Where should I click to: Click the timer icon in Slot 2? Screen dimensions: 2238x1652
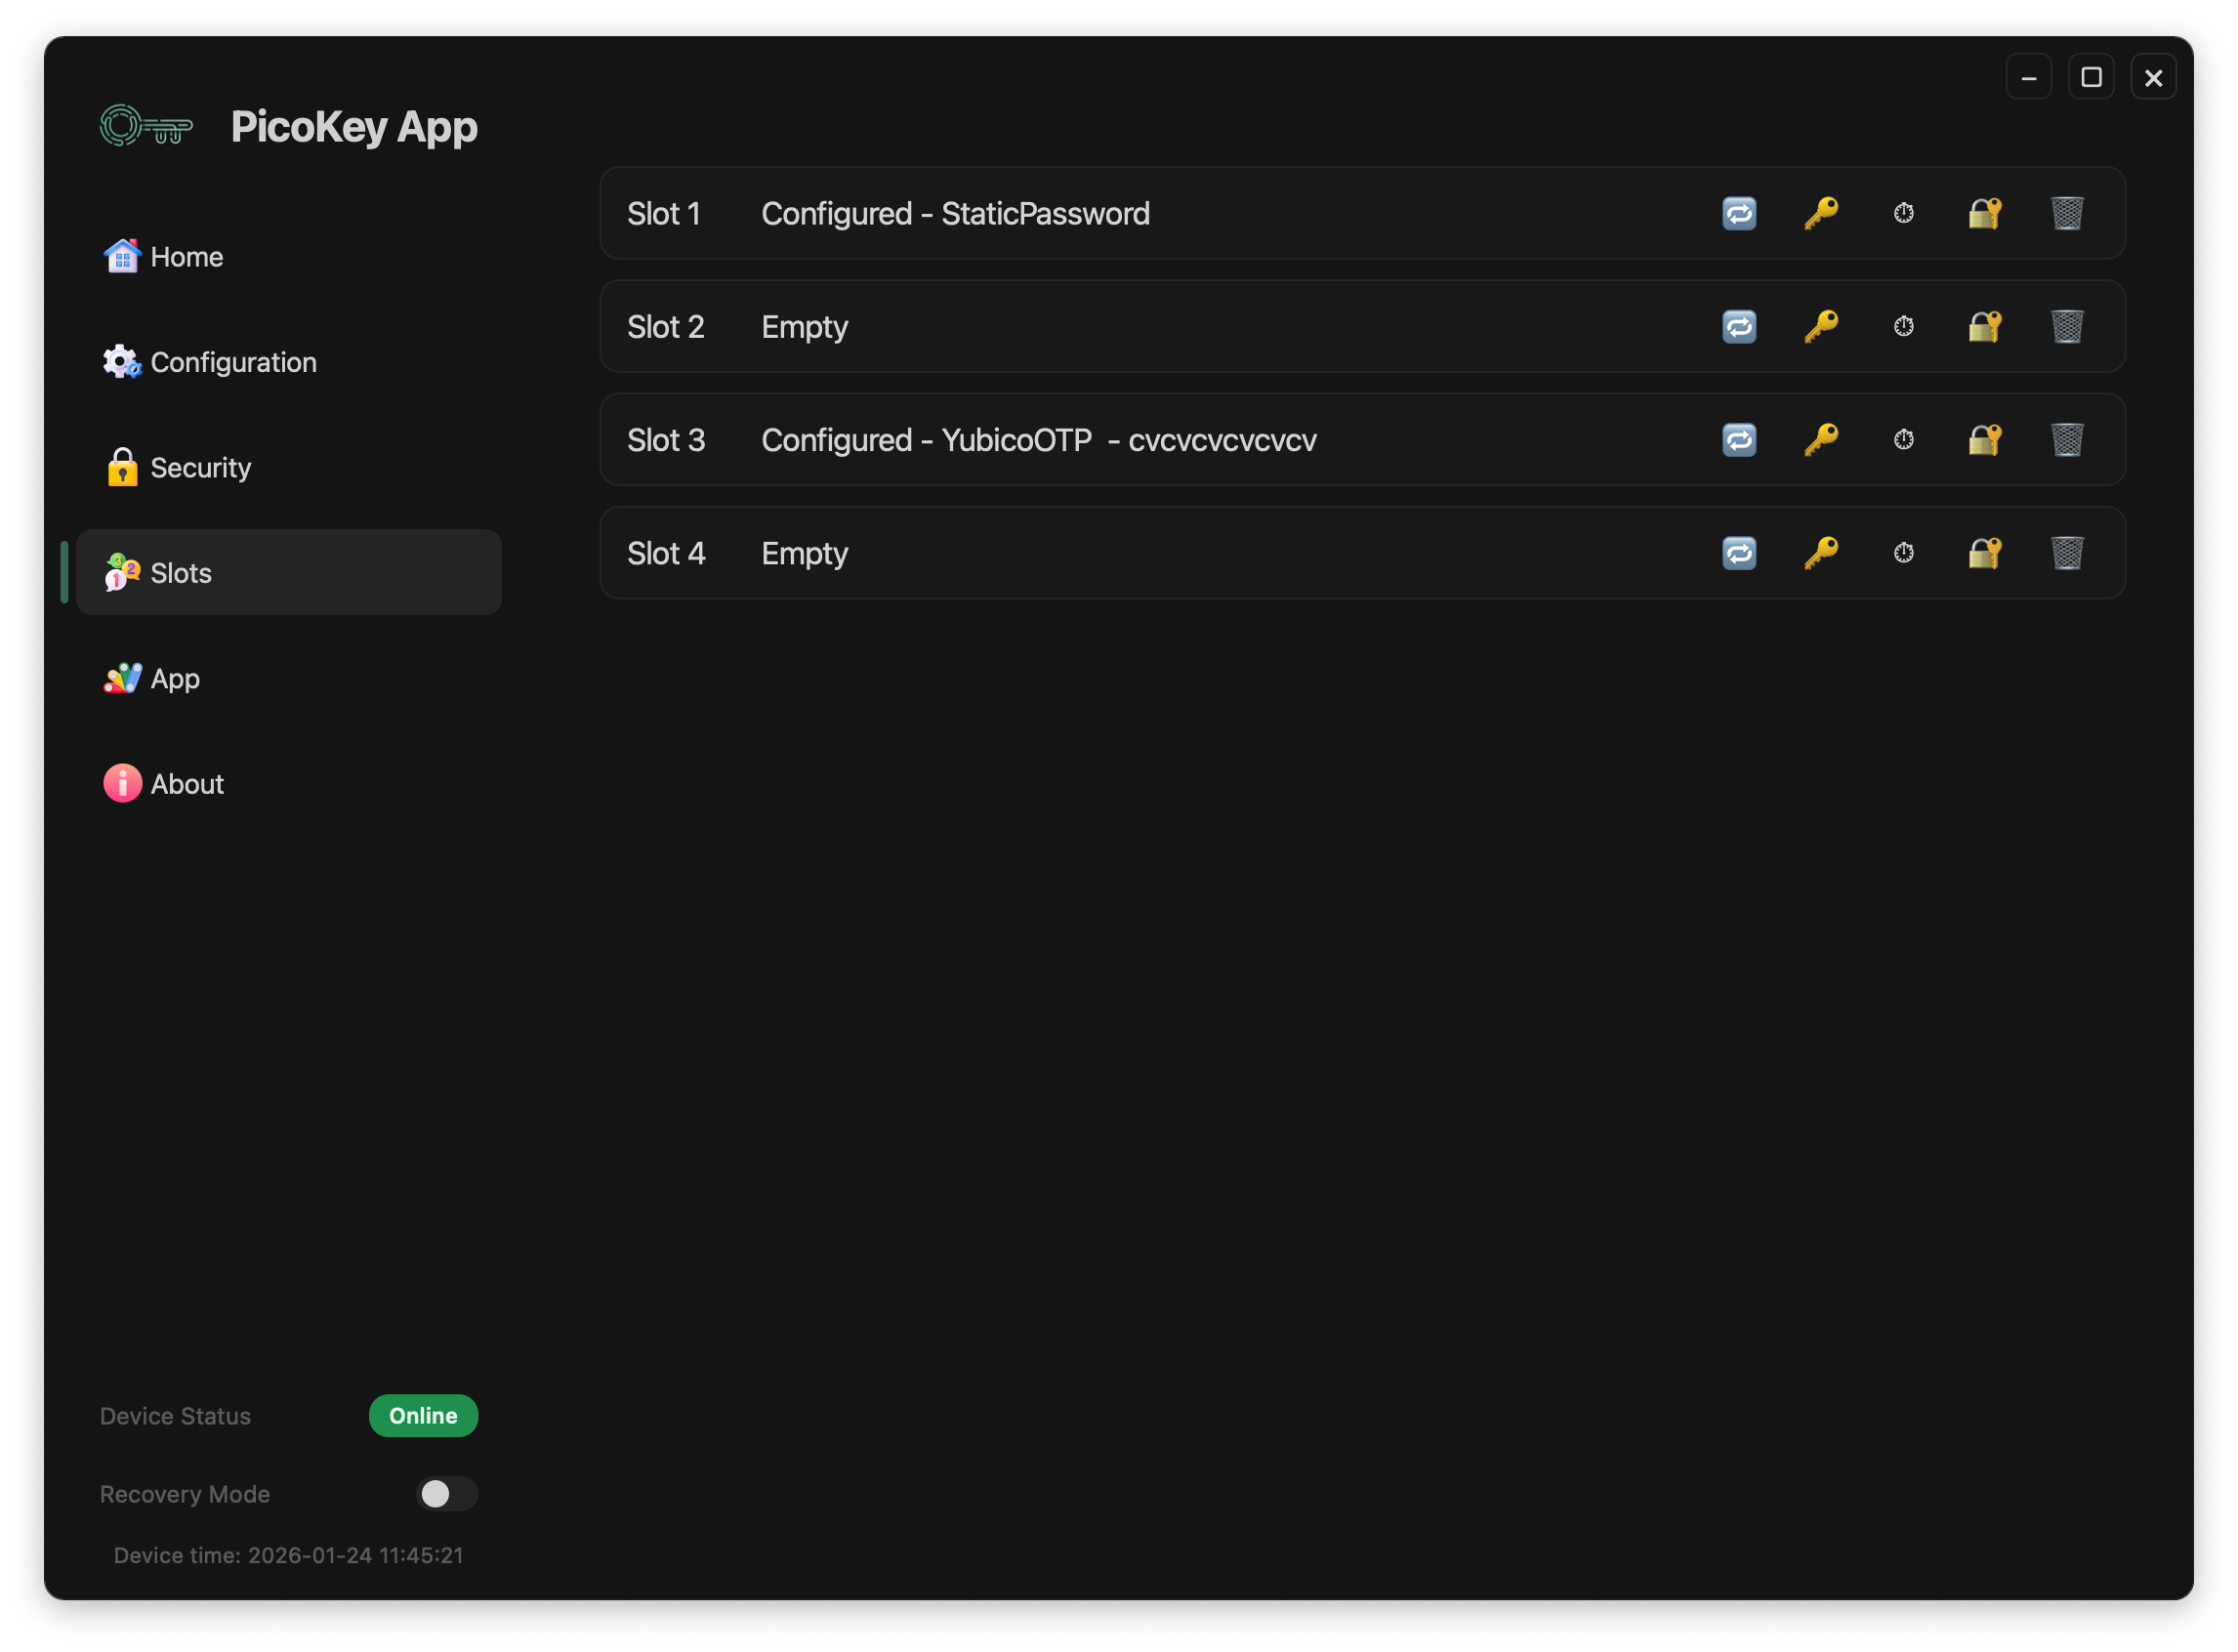pyautogui.click(x=1903, y=327)
